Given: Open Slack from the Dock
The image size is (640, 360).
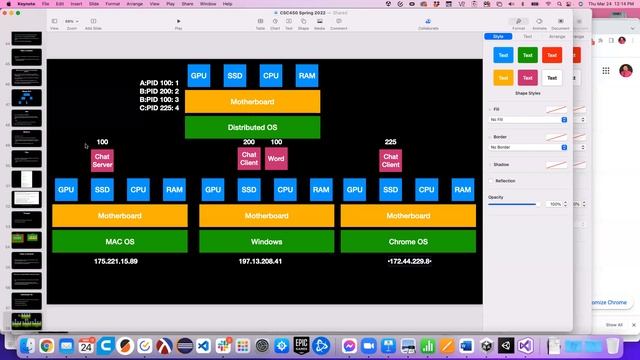Looking at the screenshot, I should (x=223, y=346).
